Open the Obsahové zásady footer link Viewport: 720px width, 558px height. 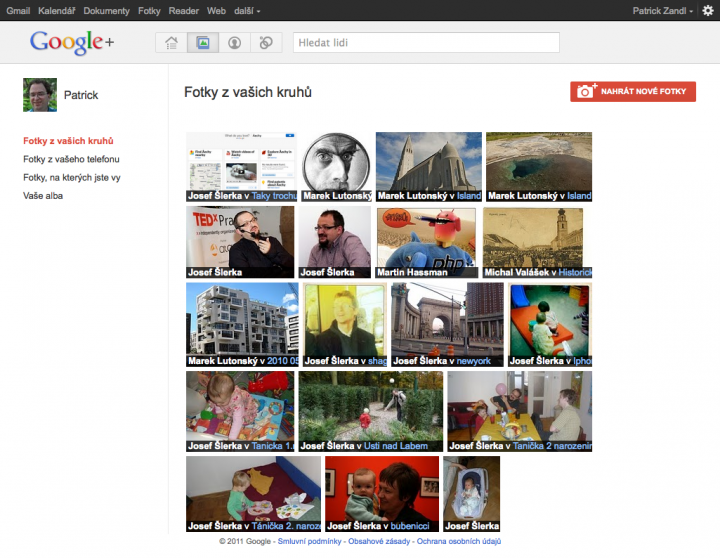(x=379, y=541)
